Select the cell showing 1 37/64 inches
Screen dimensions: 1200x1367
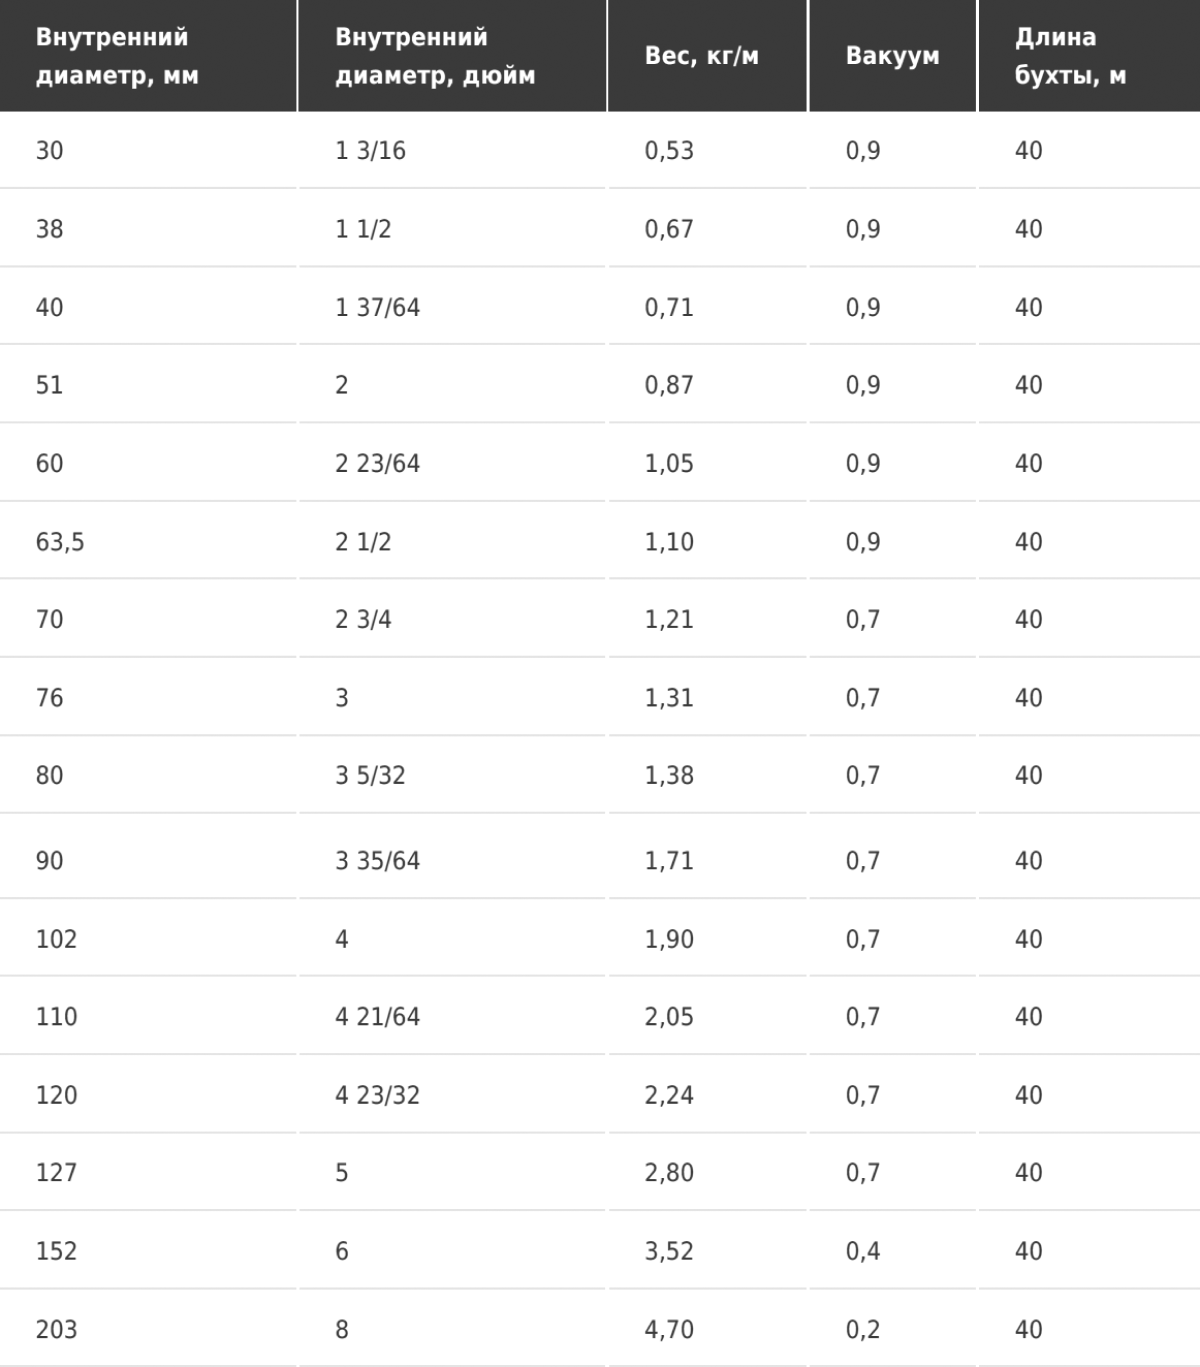(x=452, y=307)
